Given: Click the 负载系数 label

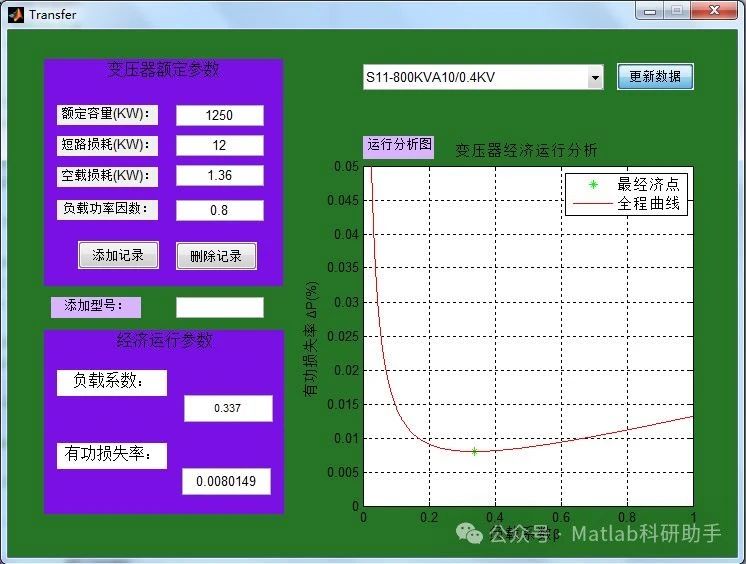Looking at the screenshot, I should (112, 382).
